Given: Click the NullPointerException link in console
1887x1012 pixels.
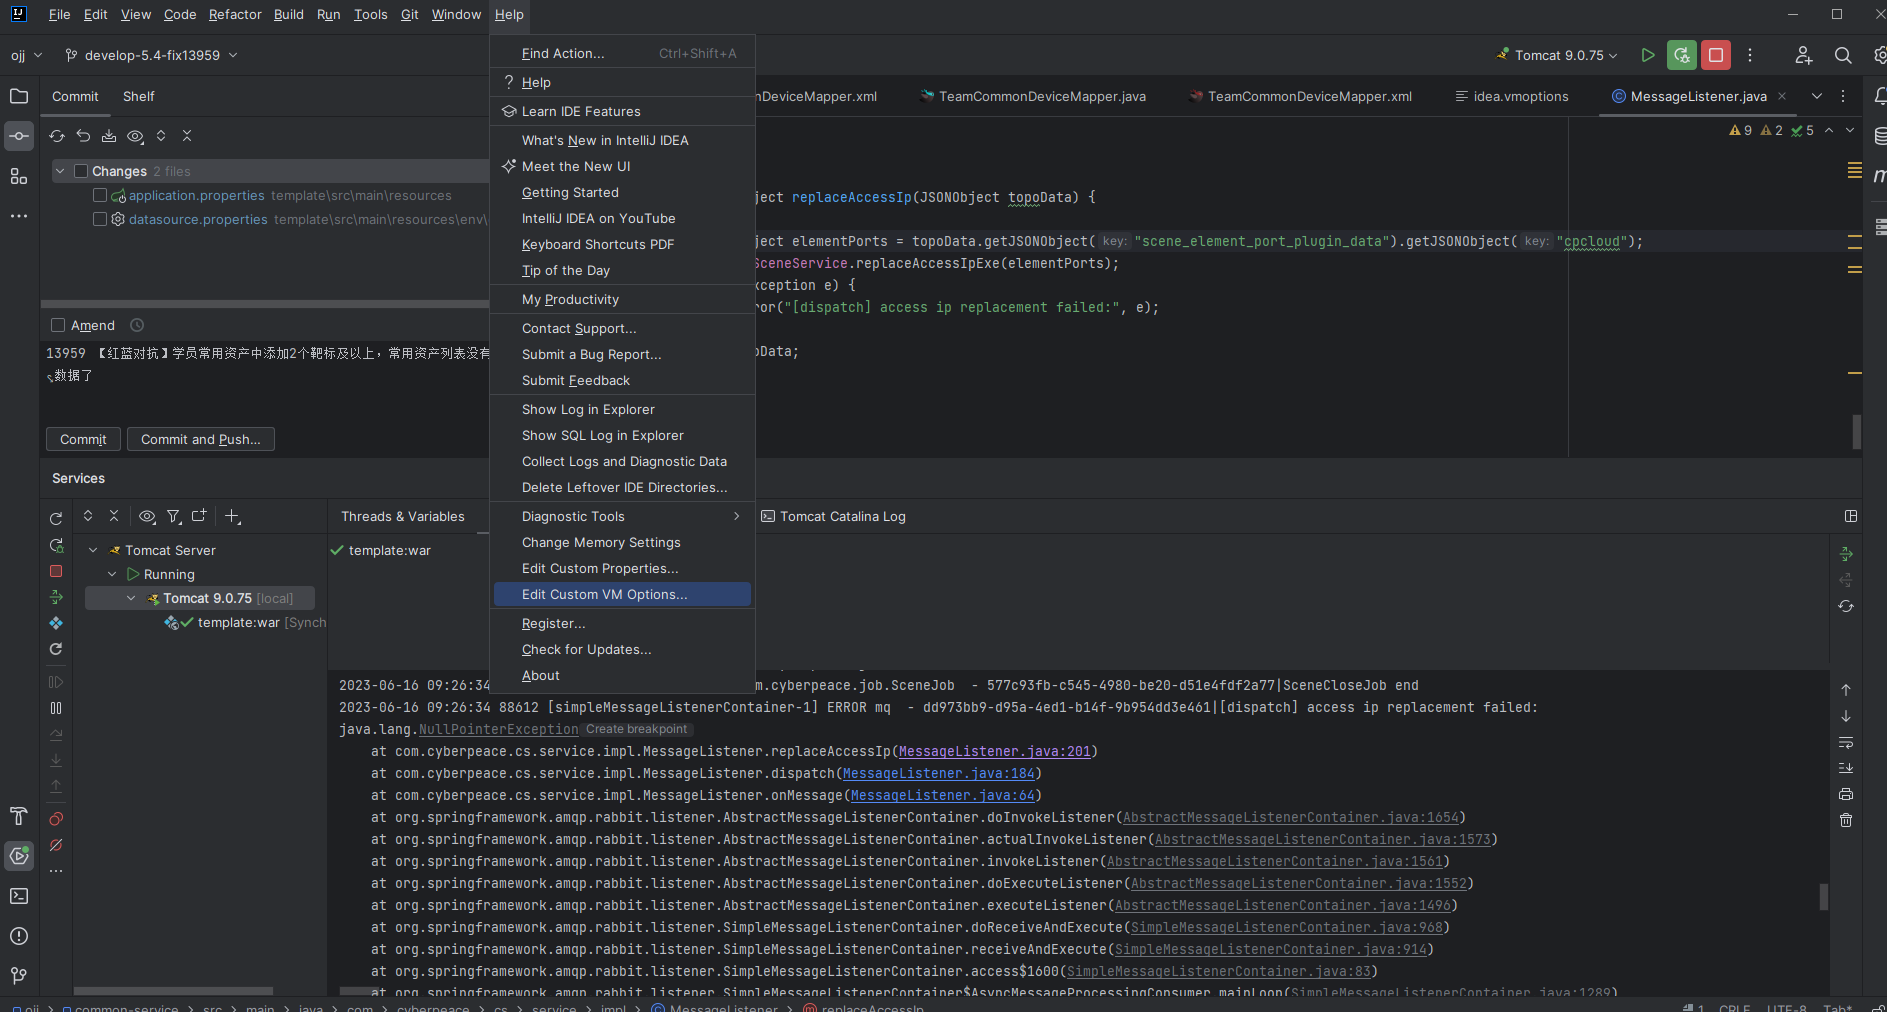Looking at the screenshot, I should (x=499, y=729).
